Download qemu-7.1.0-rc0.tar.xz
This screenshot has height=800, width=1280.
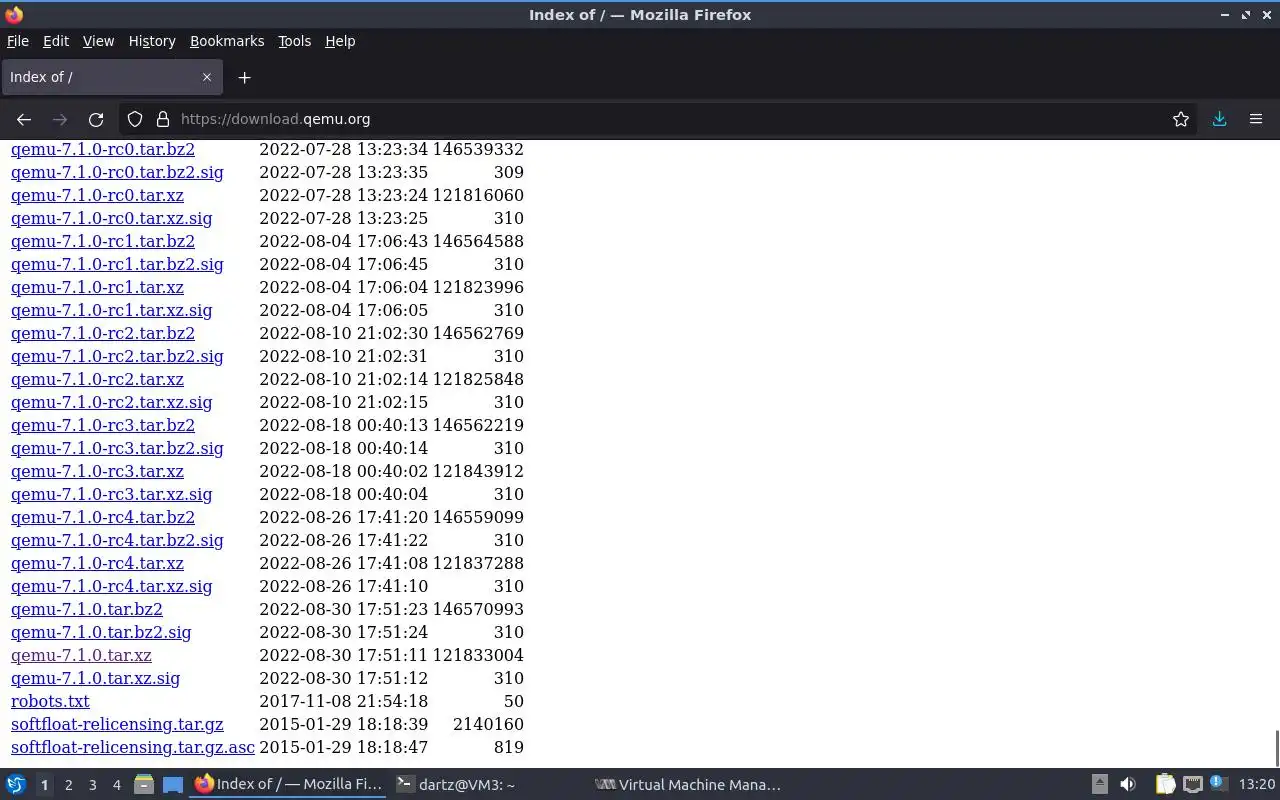pos(97,195)
